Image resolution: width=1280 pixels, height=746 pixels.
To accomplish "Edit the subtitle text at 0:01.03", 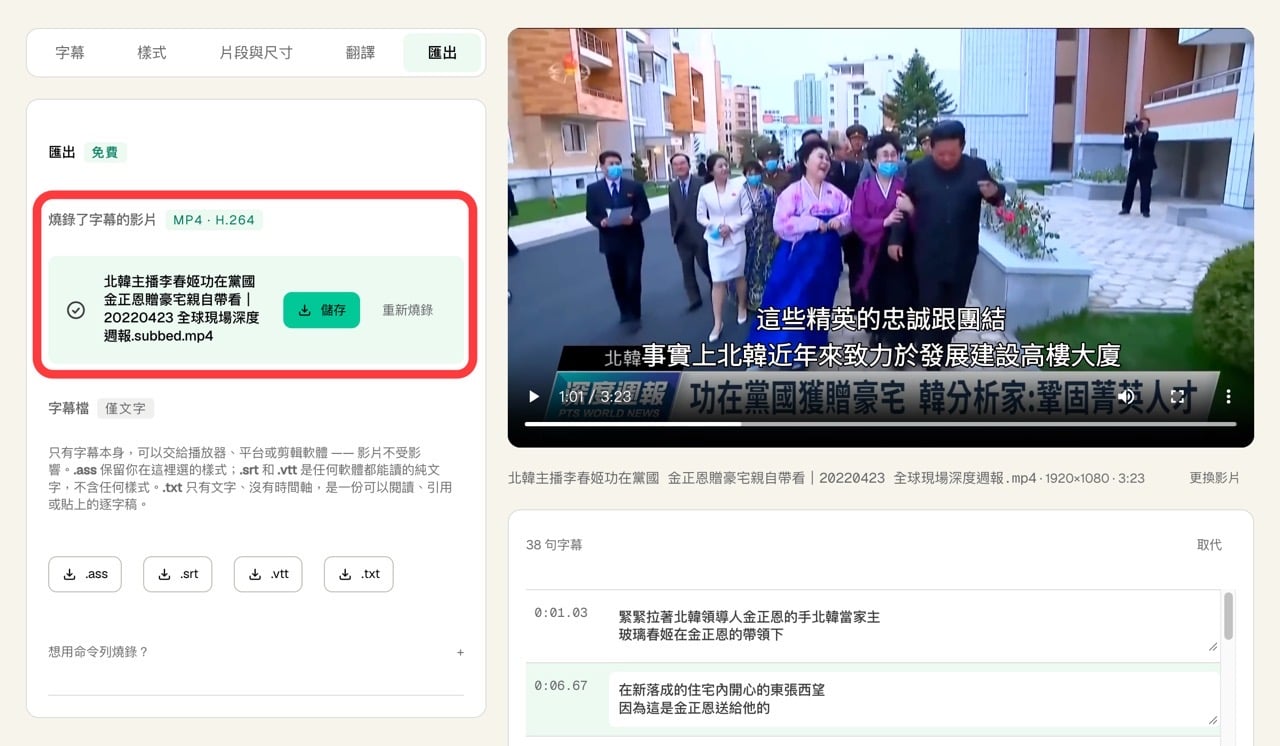I will pos(914,626).
